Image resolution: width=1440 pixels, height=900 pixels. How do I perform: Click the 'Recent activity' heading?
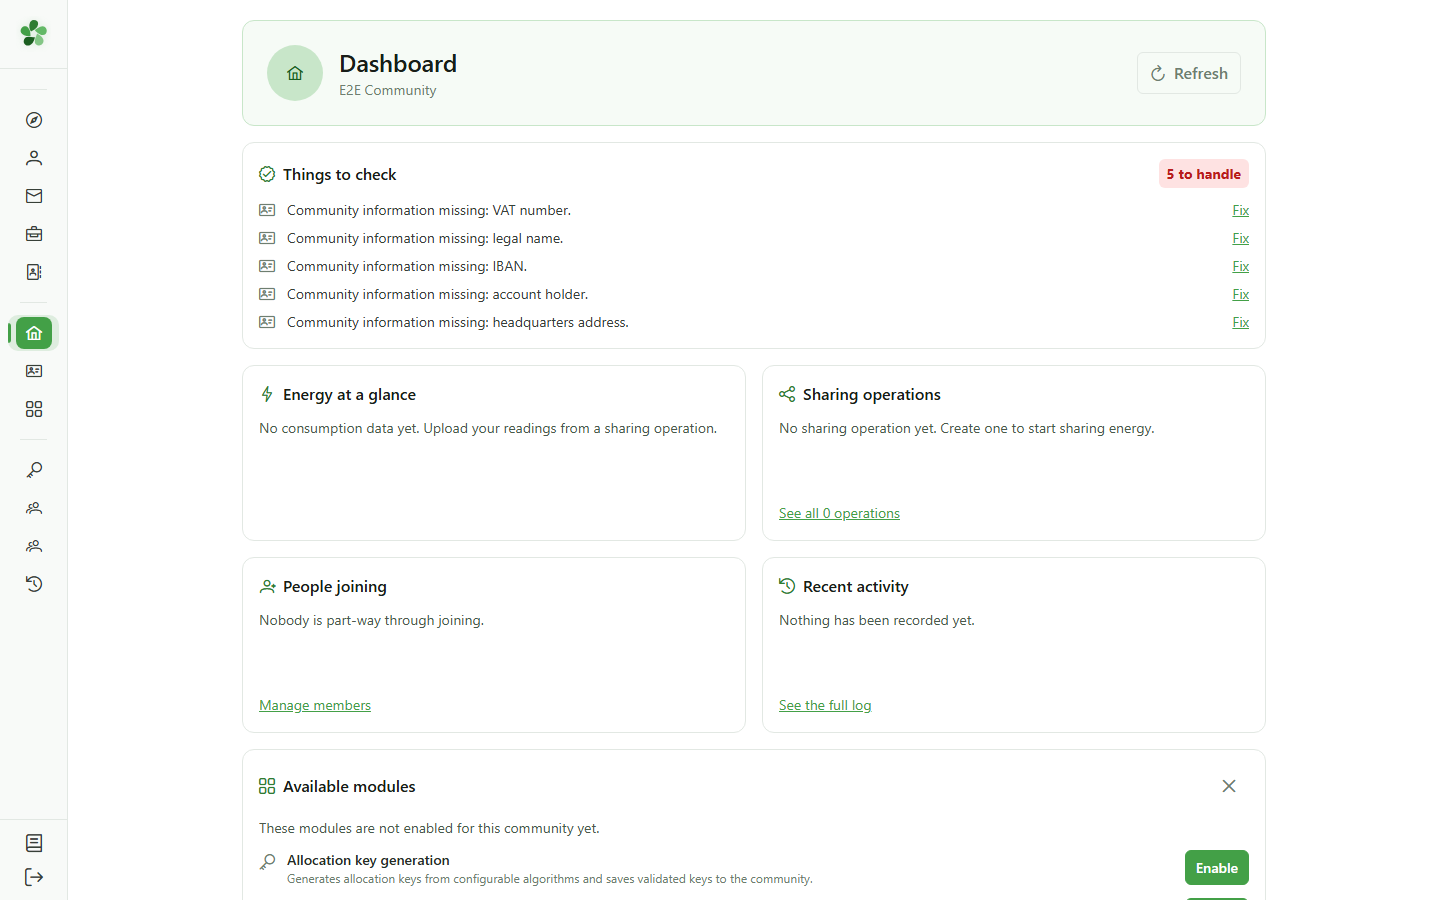click(x=856, y=587)
